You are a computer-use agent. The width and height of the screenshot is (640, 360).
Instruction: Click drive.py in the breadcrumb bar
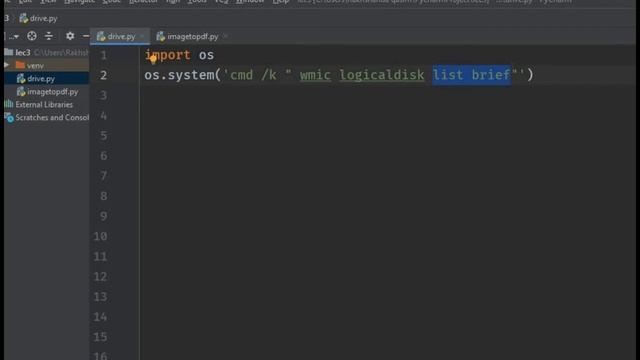(39, 18)
